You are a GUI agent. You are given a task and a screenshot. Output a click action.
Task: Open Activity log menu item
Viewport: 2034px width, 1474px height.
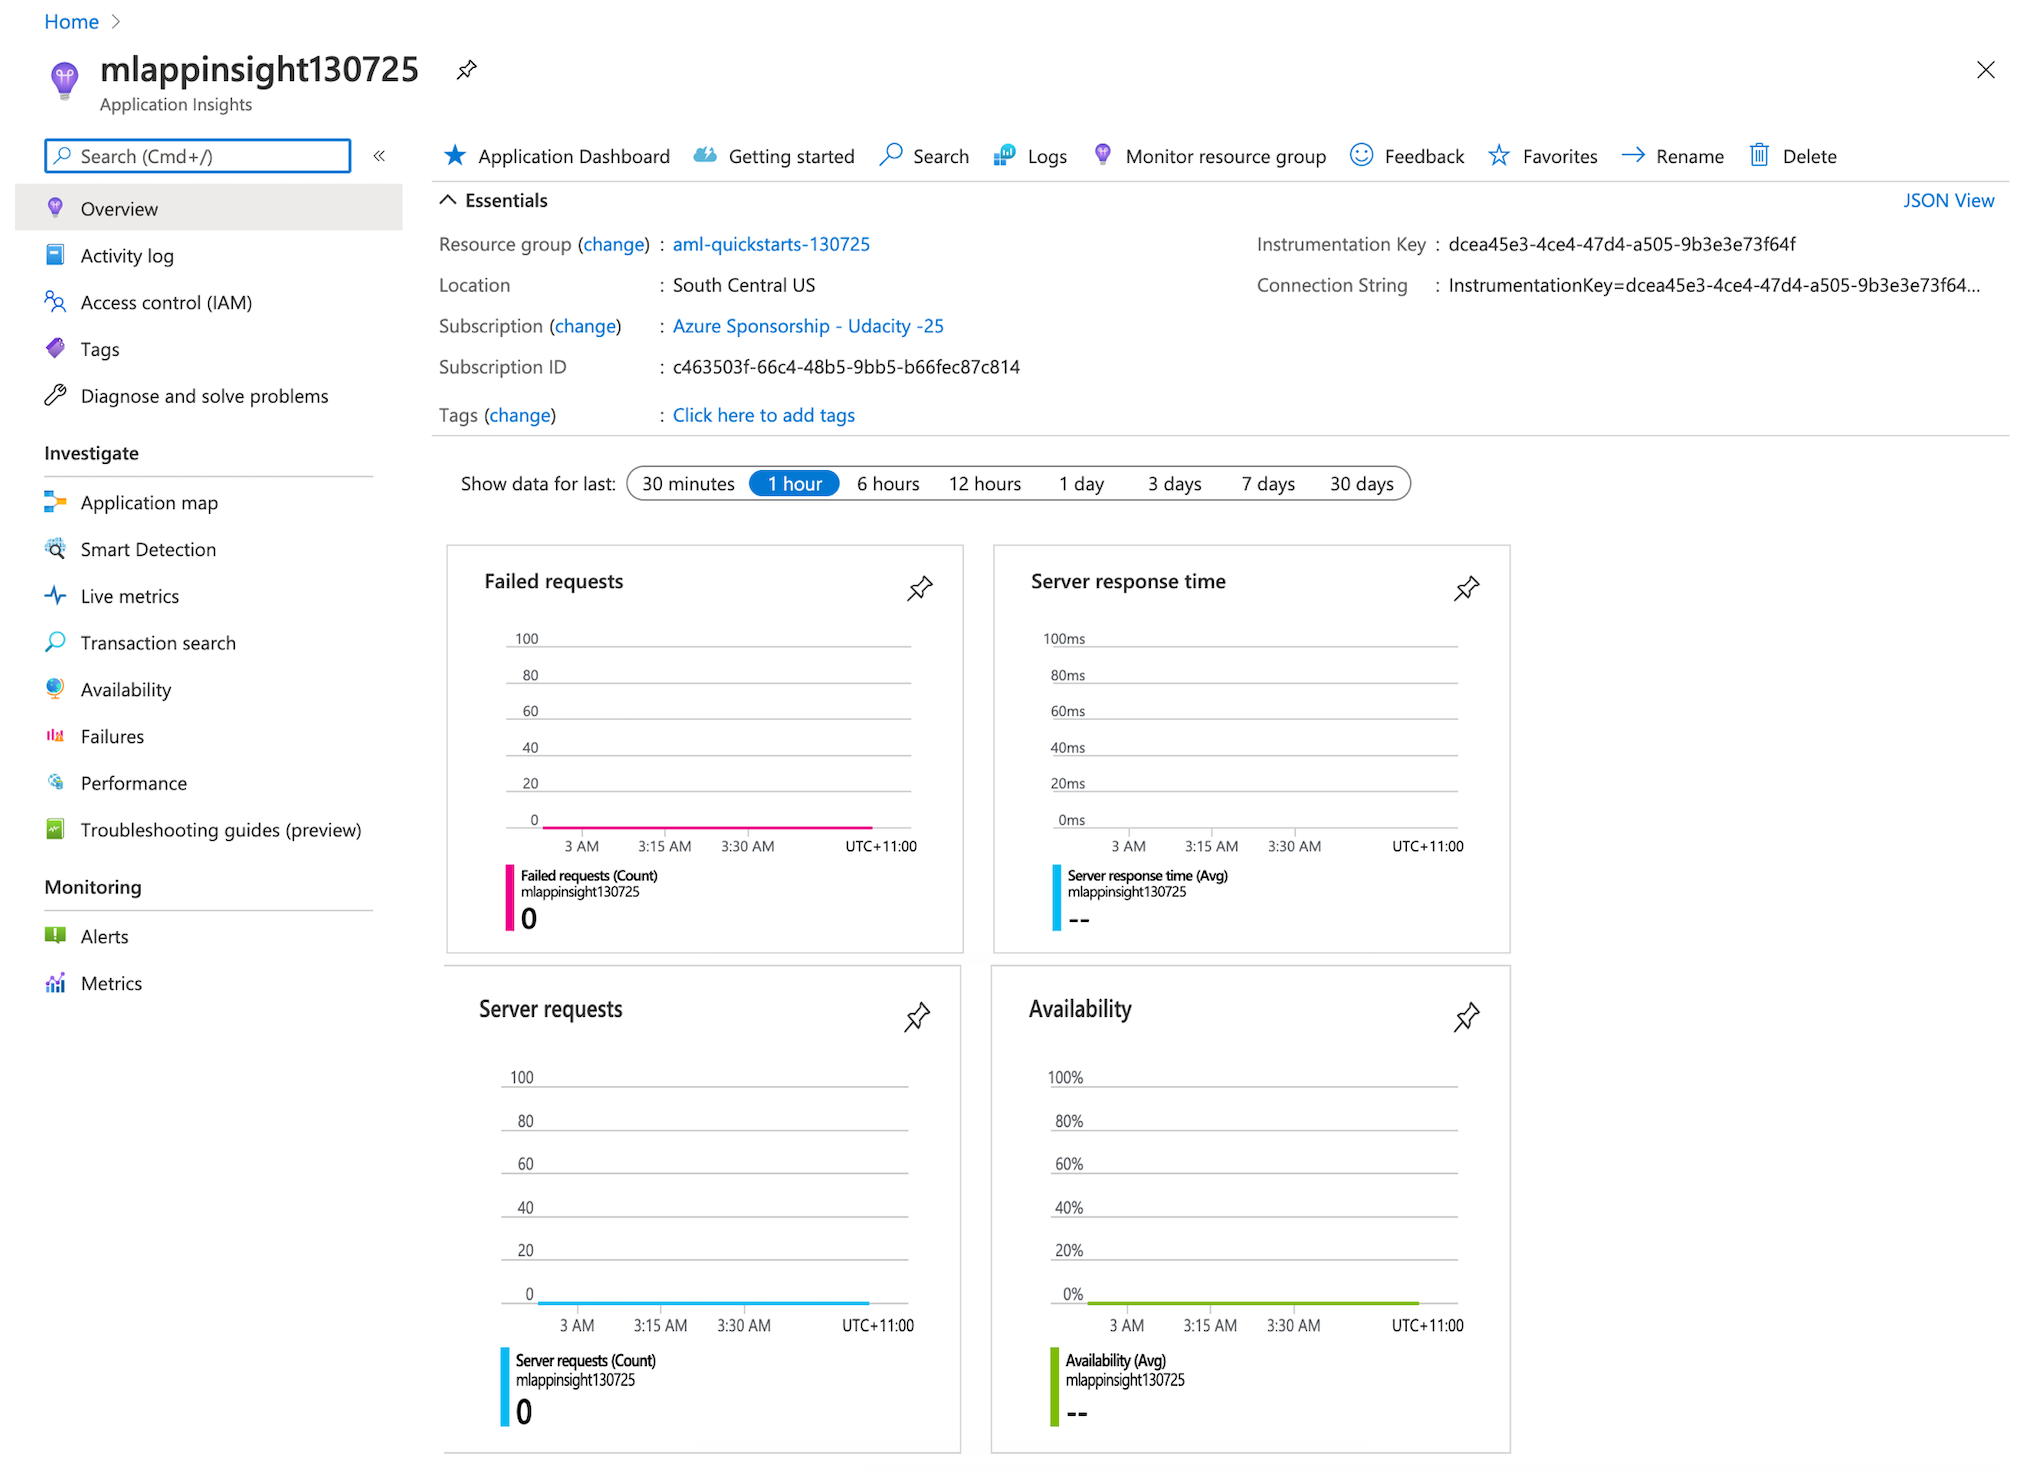click(x=127, y=256)
